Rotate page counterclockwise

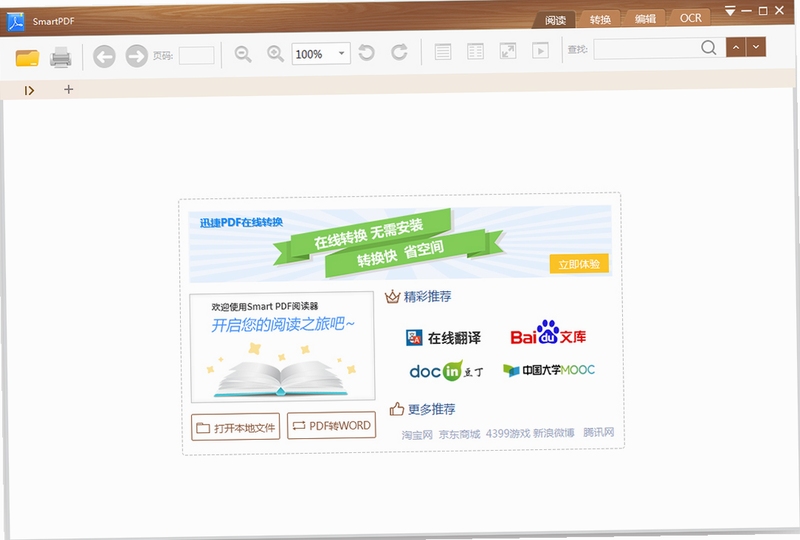point(366,52)
